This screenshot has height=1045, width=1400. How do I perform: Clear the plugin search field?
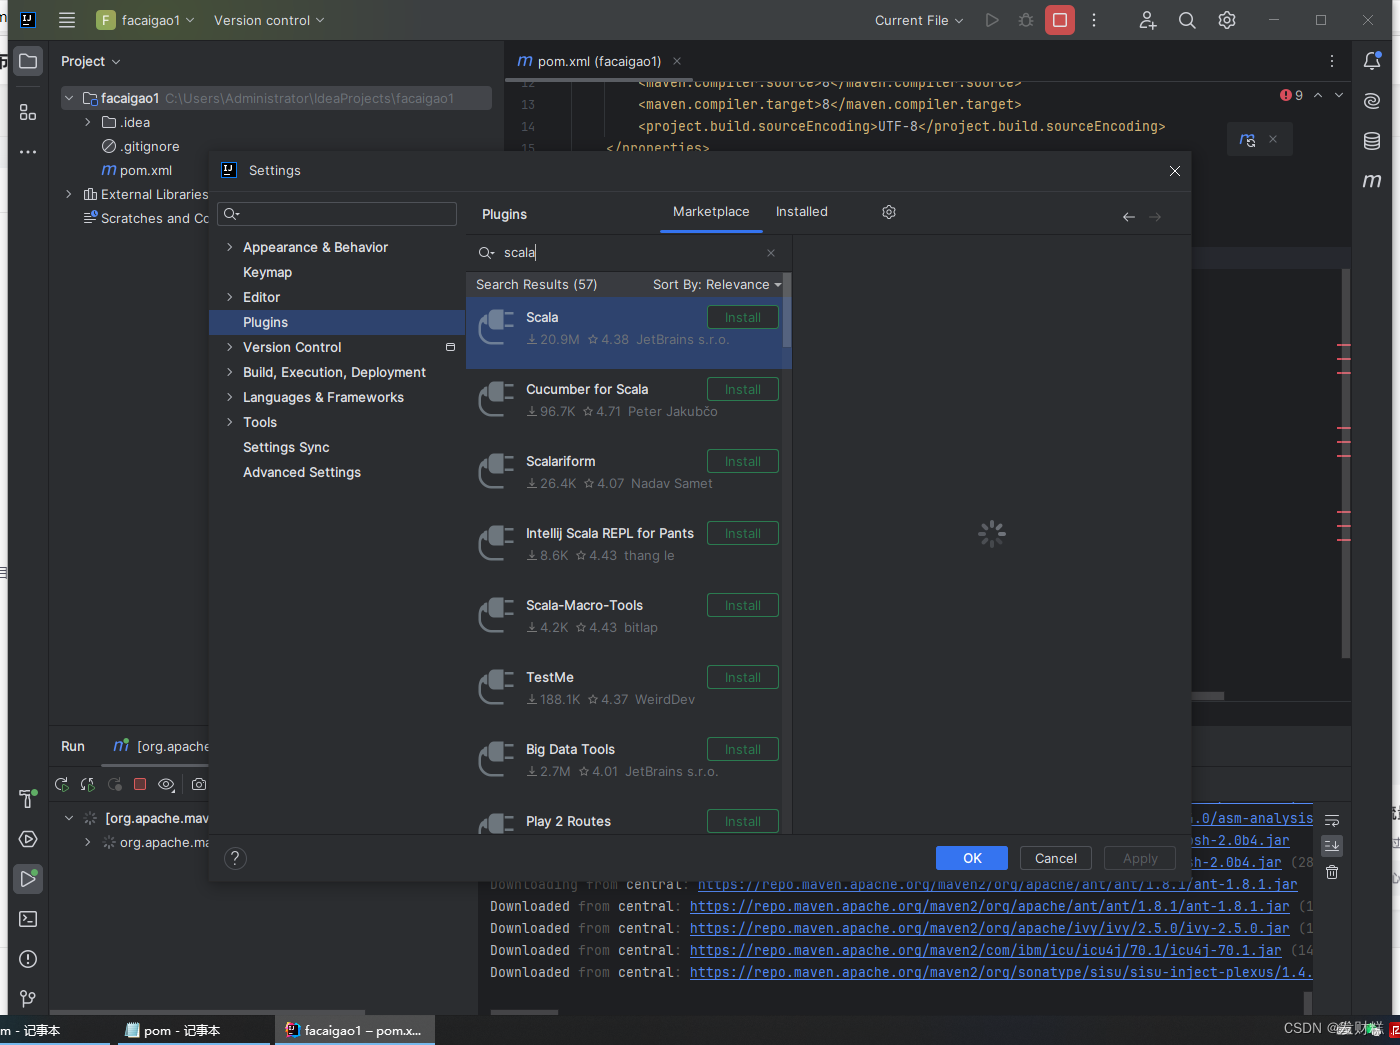pos(771,253)
